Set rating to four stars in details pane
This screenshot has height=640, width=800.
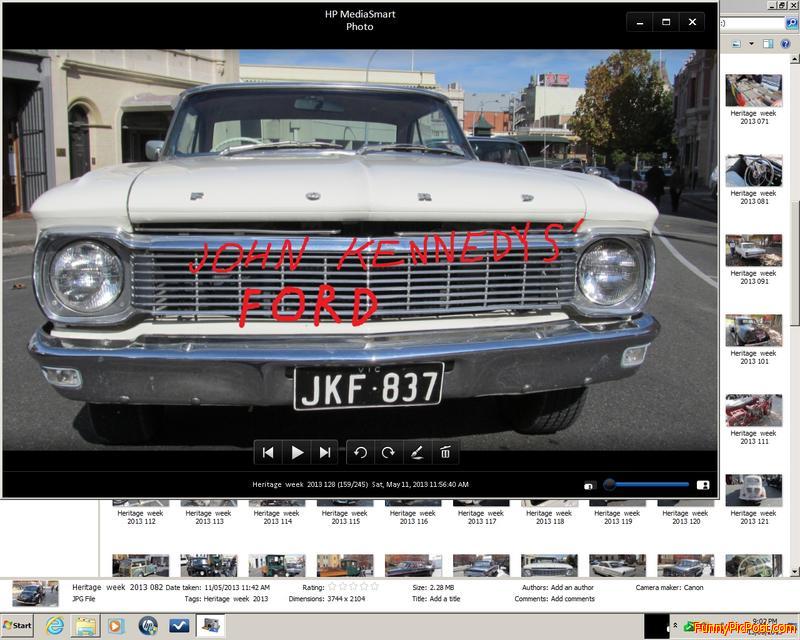[x=364, y=587]
